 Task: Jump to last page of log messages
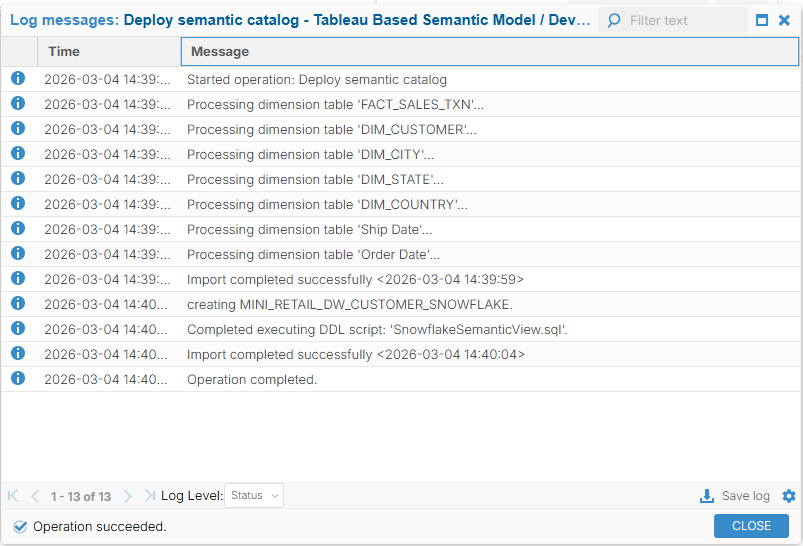(149, 496)
